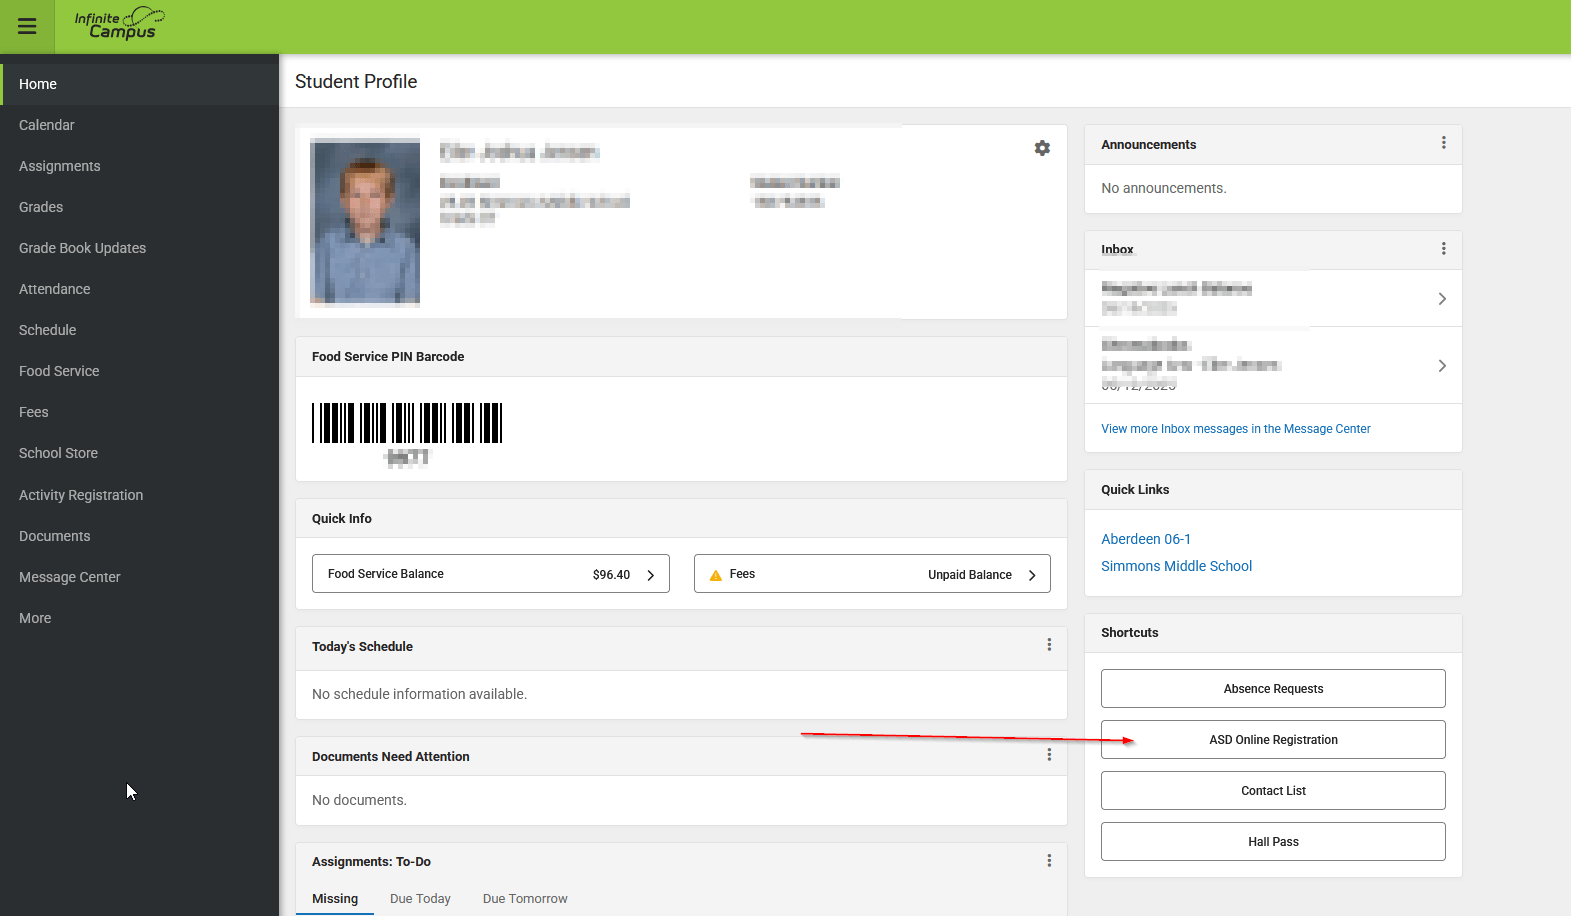Click the Fees Unpaid Balance label

[x=970, y=575]
